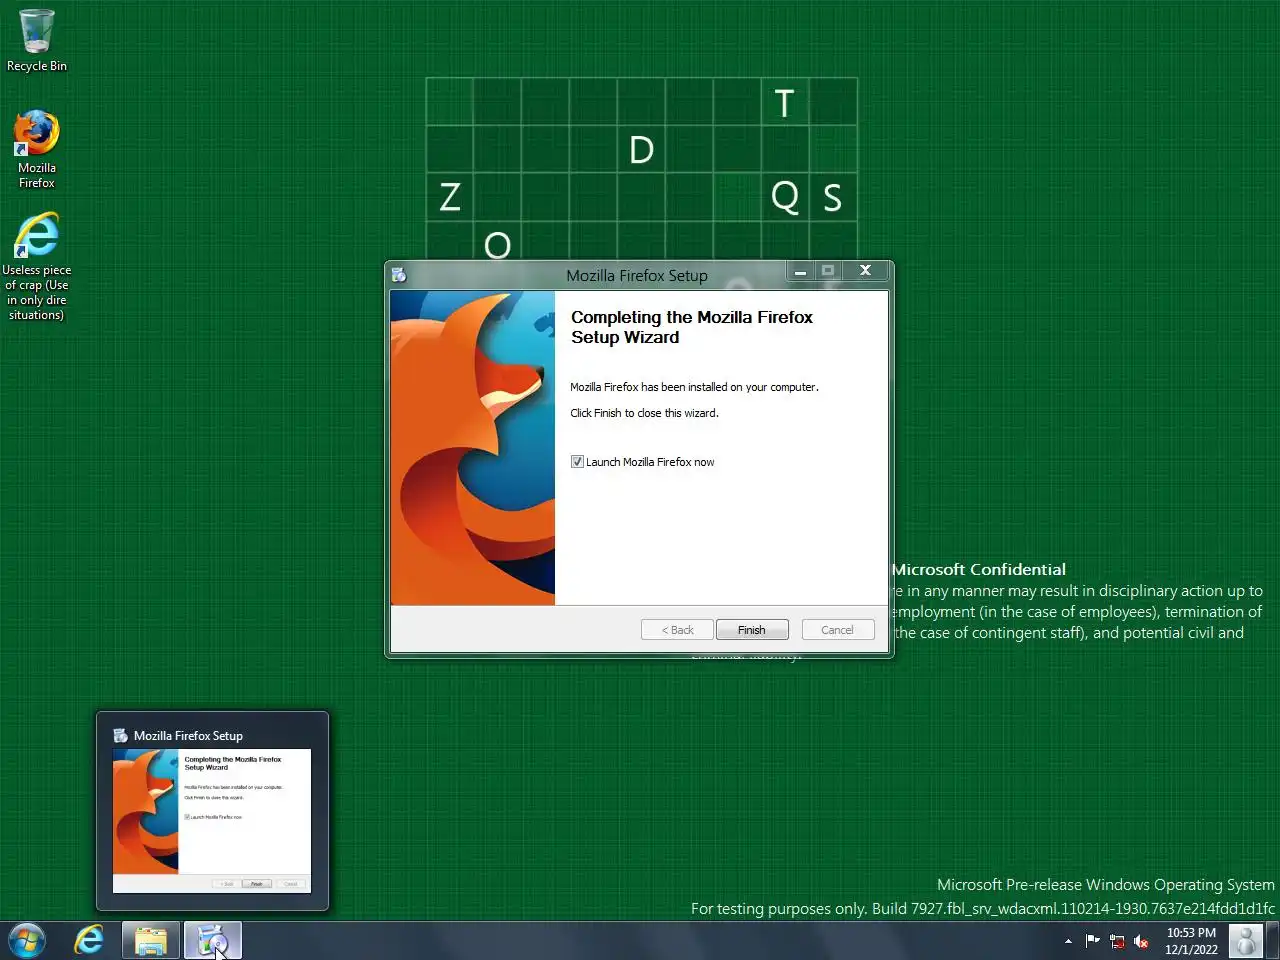Screen dimensions: 1280x960
Task: Open Windows Explorer from the taskbar
Action: 151,941
